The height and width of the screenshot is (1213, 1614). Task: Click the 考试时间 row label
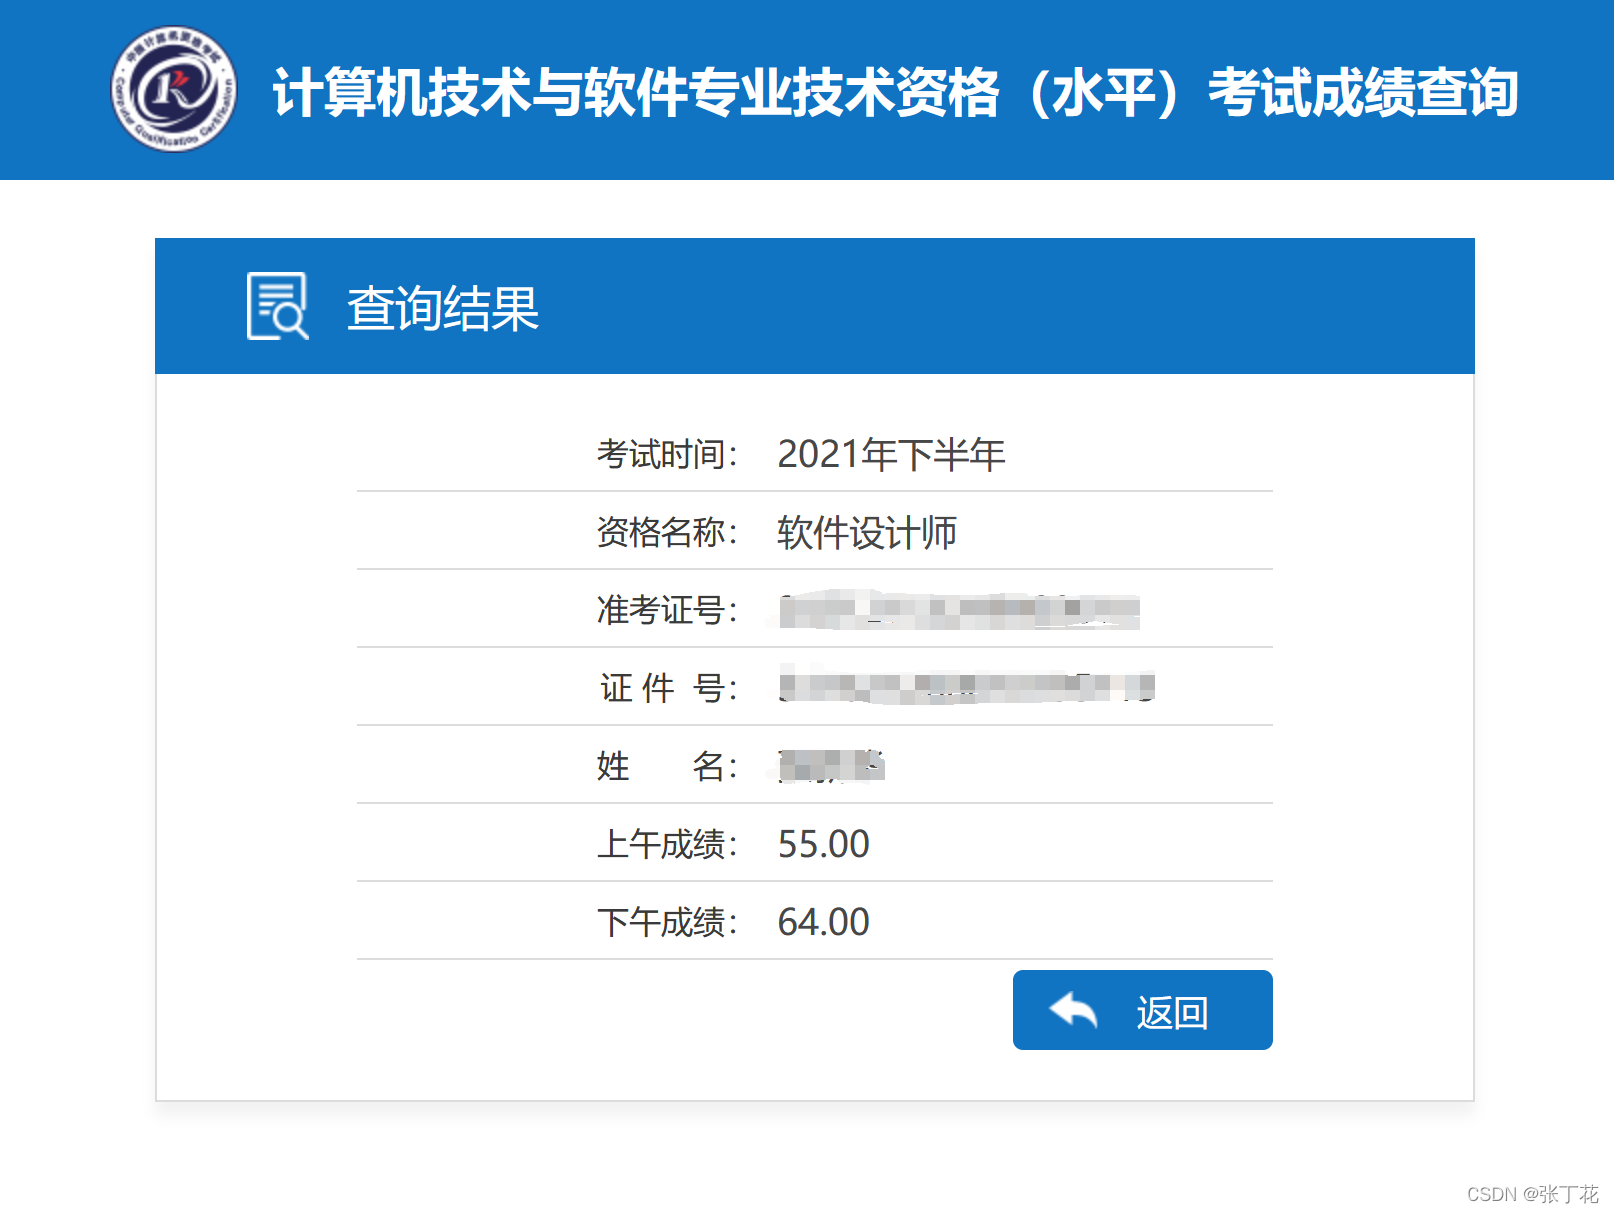(x=666, y=453)
